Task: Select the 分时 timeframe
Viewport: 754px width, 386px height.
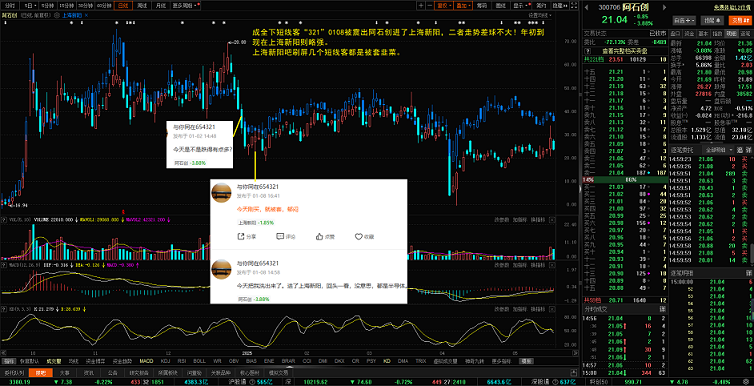Action: coord(10,6)
